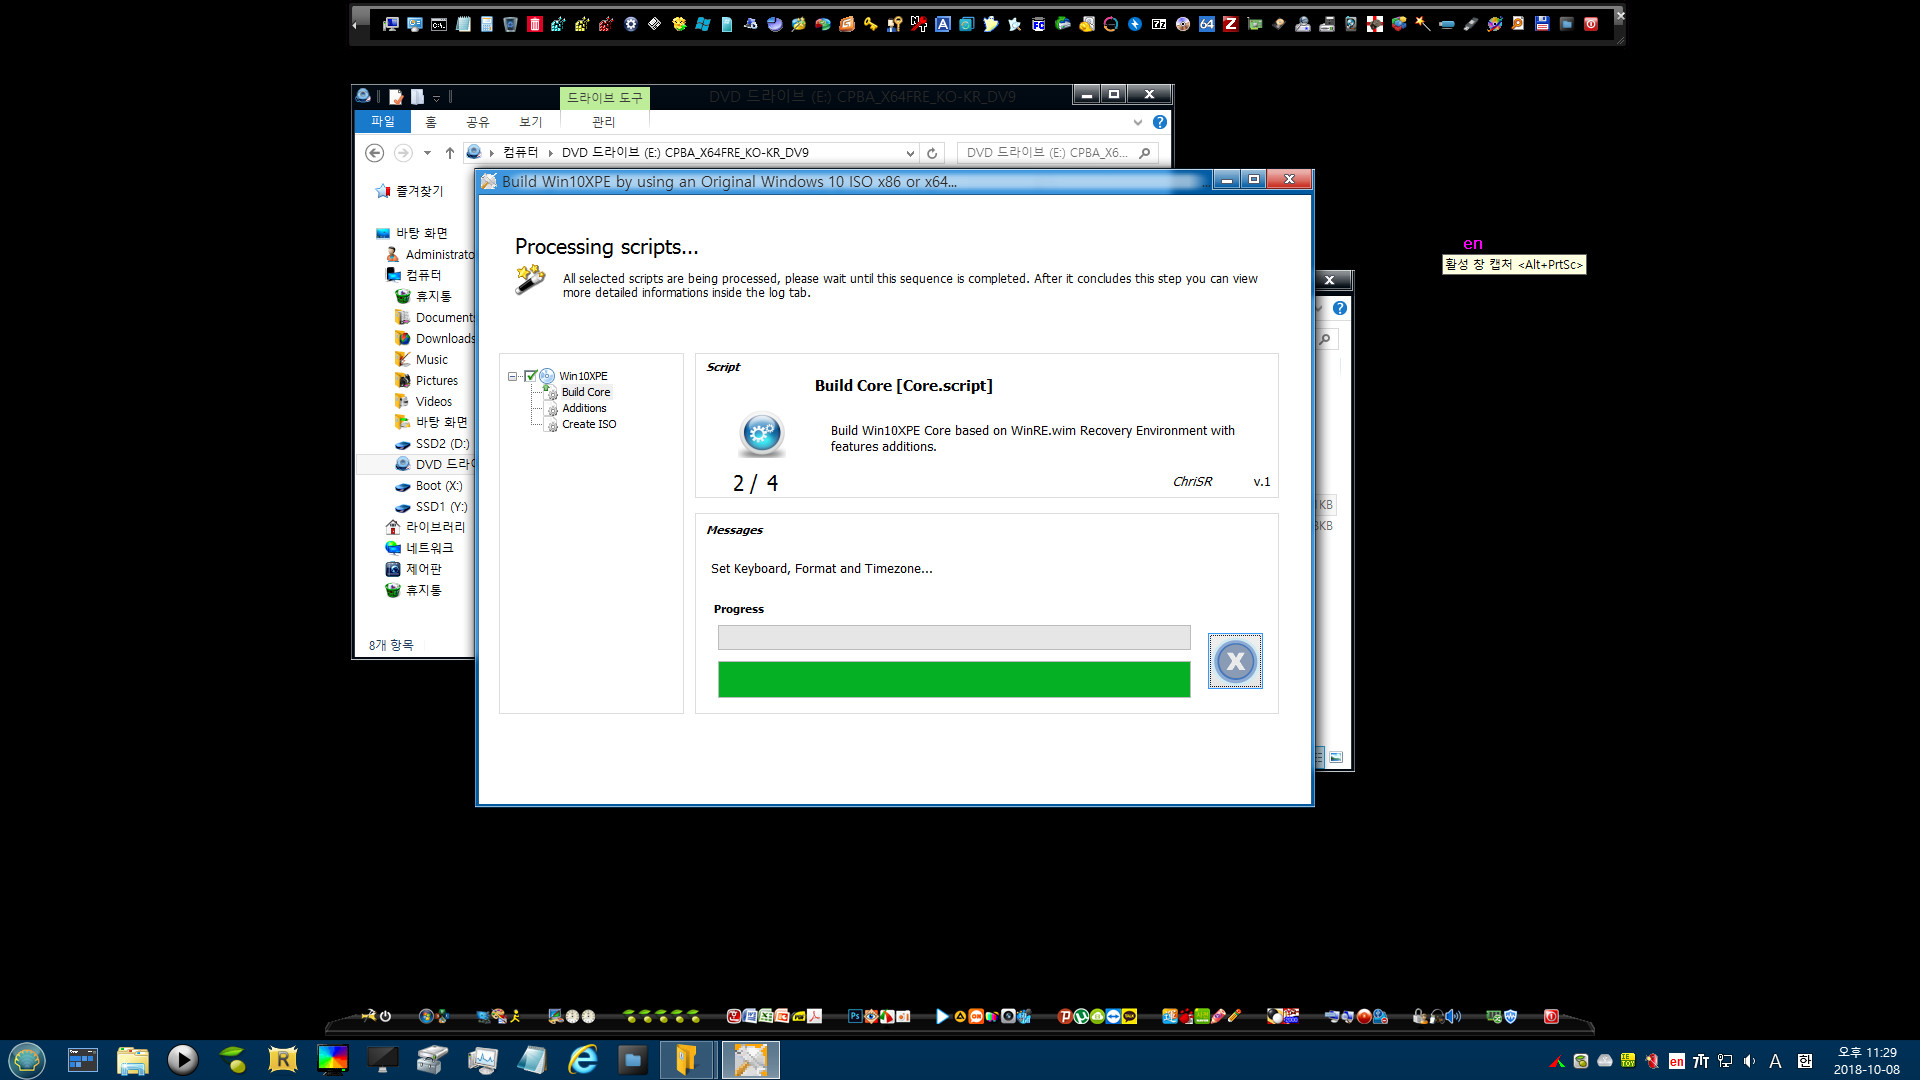
Task: Click the red Z icon in top dock
Action: 1231,24
